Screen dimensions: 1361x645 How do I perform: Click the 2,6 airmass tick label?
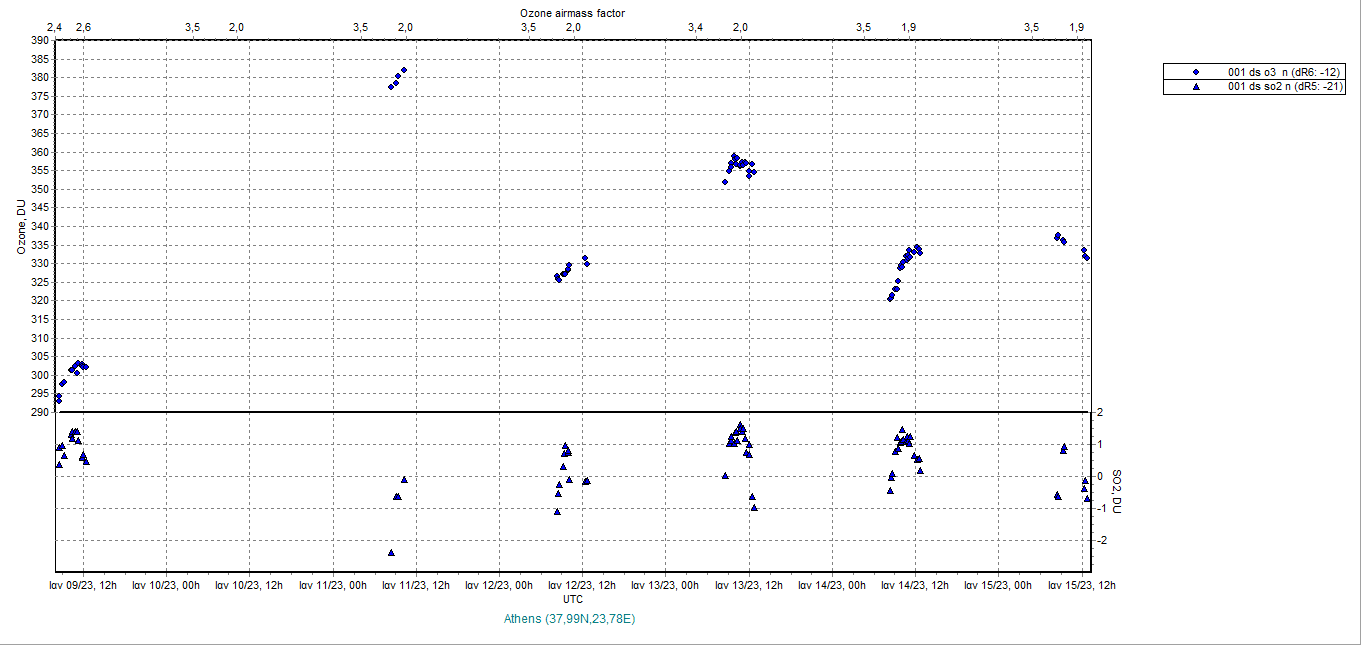coord(83,27)
